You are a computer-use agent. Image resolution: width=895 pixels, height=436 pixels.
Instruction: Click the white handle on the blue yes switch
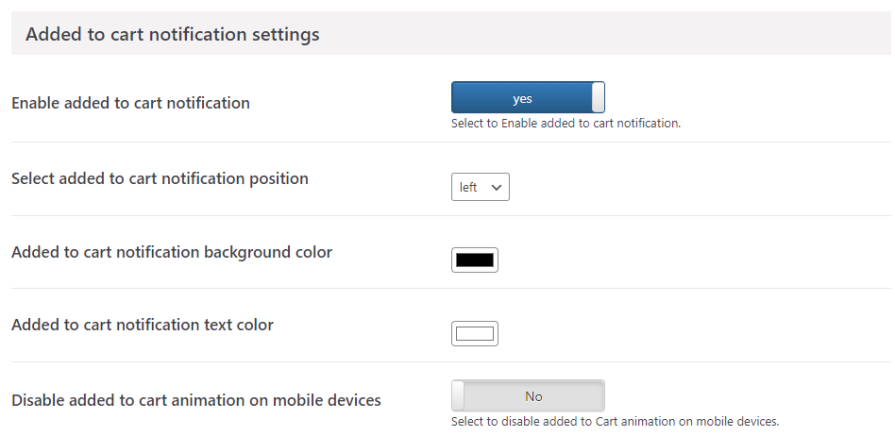(598, 98)
